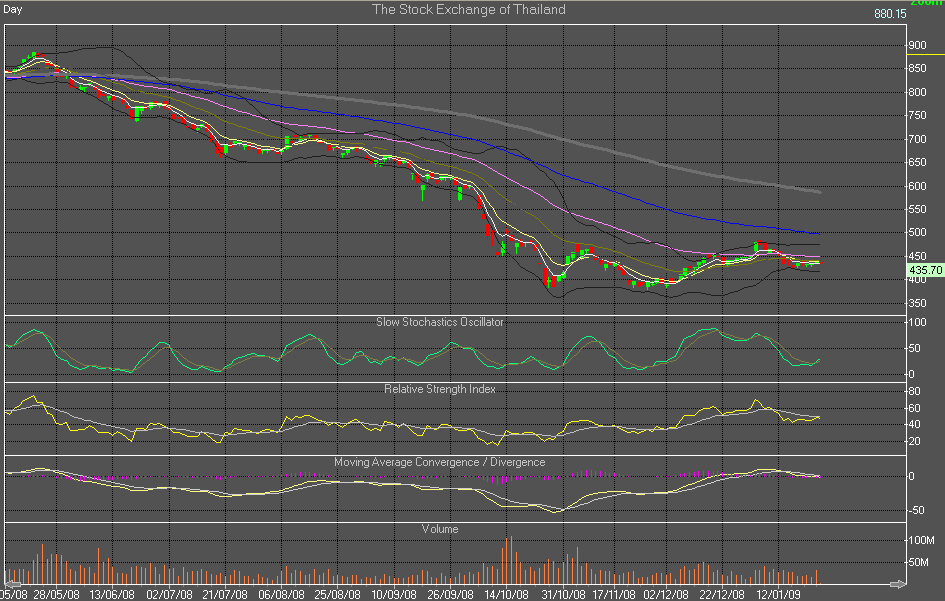This screenshot has width=945, height=601.
Task: Click the 850 price axis label
Action: click(x=917, y=69)
